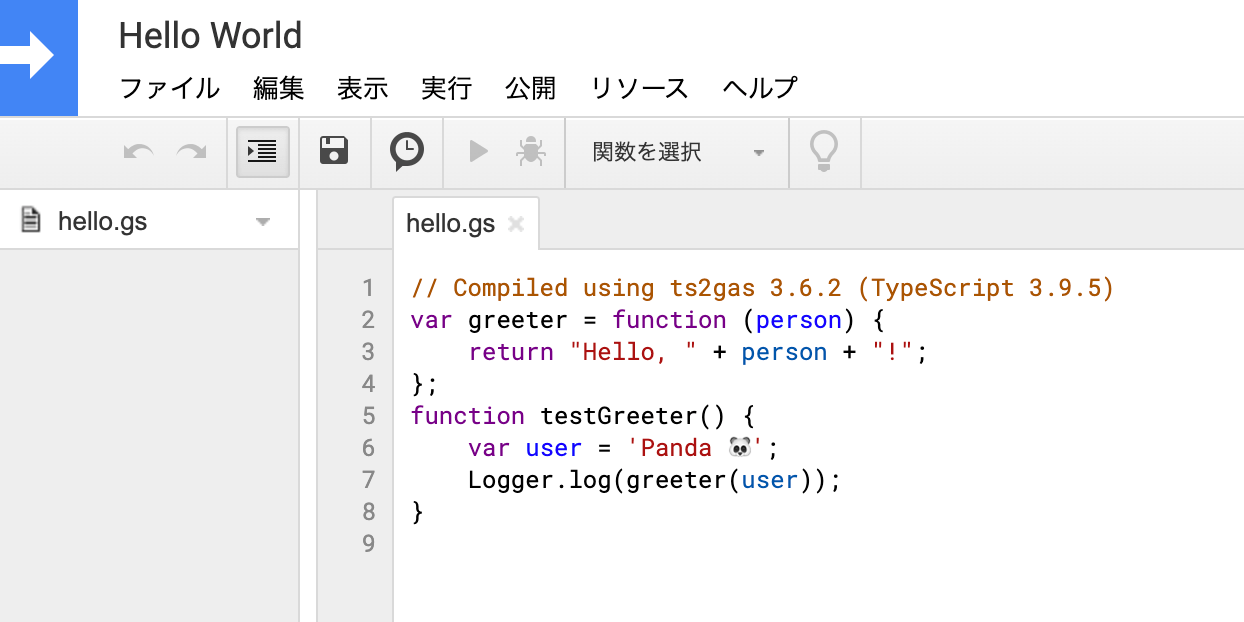The image size is (1244, 622).
Task: Open the 表示 menu
Action: pyautogui.click(x=363, y=88)
